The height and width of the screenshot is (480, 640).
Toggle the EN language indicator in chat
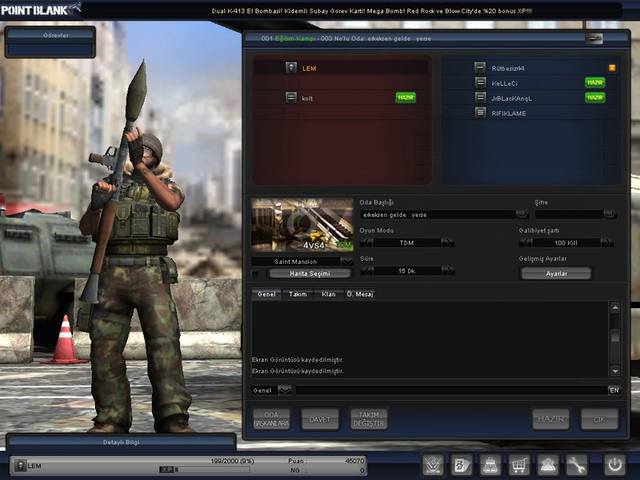click(x=613, y=390)
